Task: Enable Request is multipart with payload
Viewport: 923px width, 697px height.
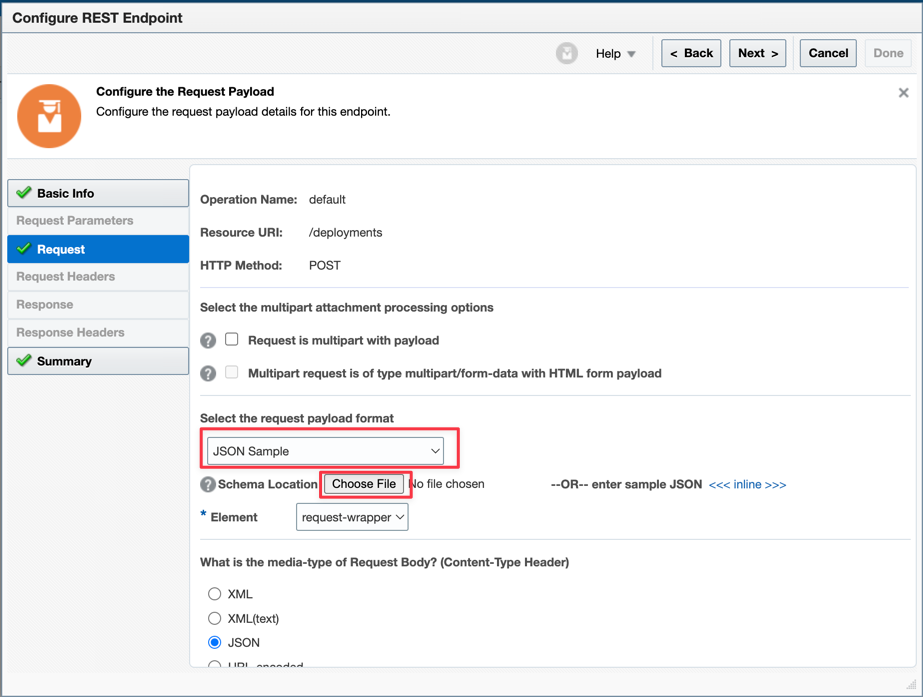Action: (x=232, y=340)
